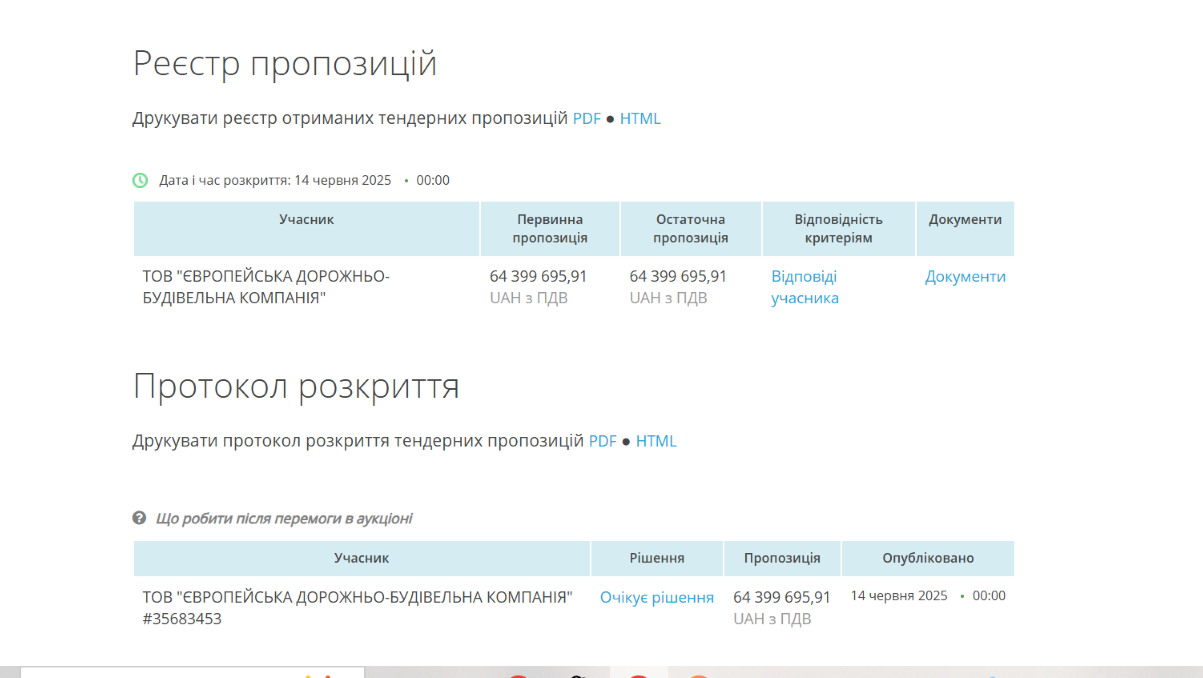1203x678 pixels.
Task: Click the 'Опубліковано' column header
Action: (928, 558)
